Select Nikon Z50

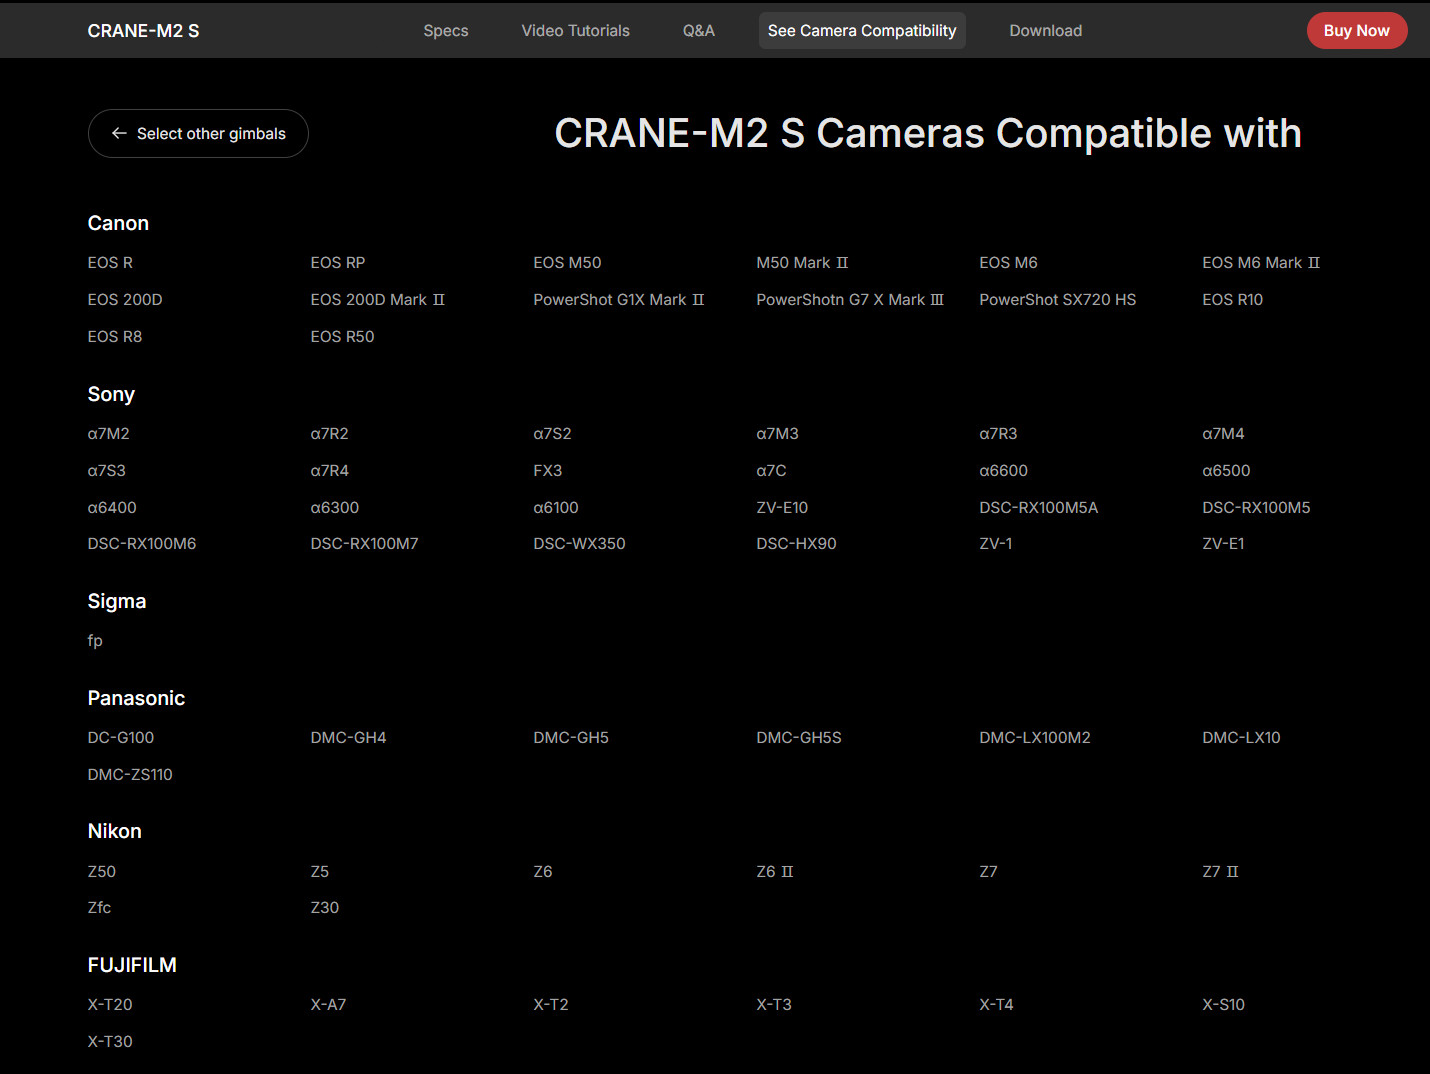(102, 872)
